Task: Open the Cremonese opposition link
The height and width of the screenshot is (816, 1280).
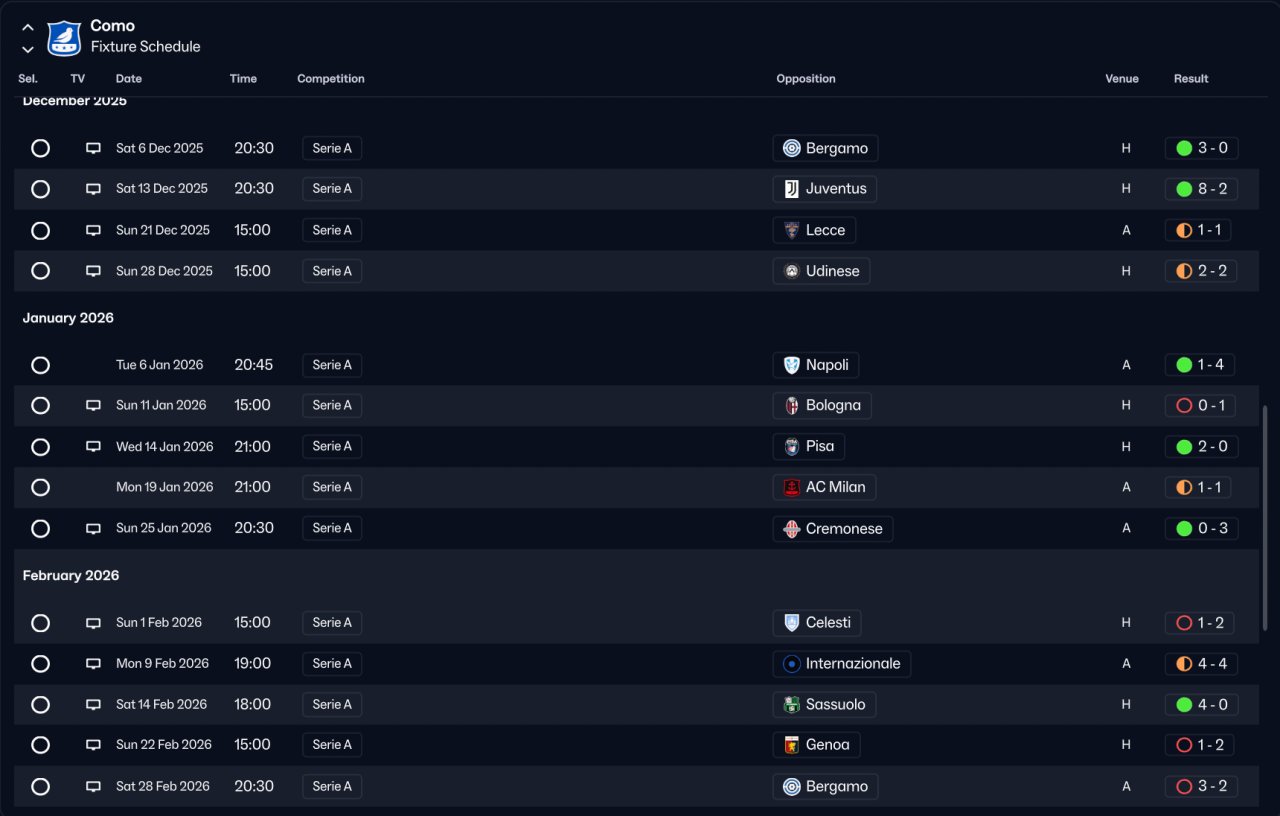Action: [843, 529]
